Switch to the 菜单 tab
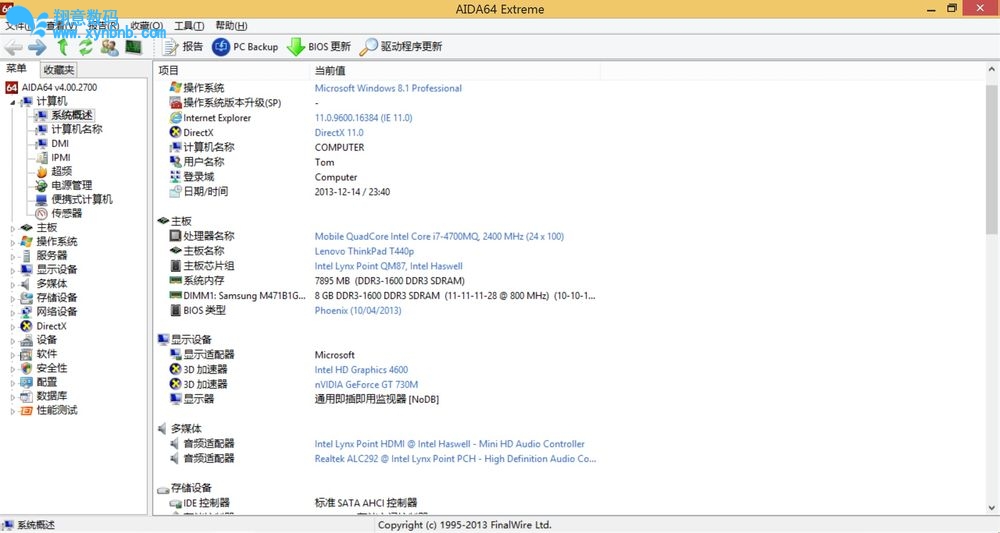This screenshot has width=1000, height=533. click(x=17, y=69)
